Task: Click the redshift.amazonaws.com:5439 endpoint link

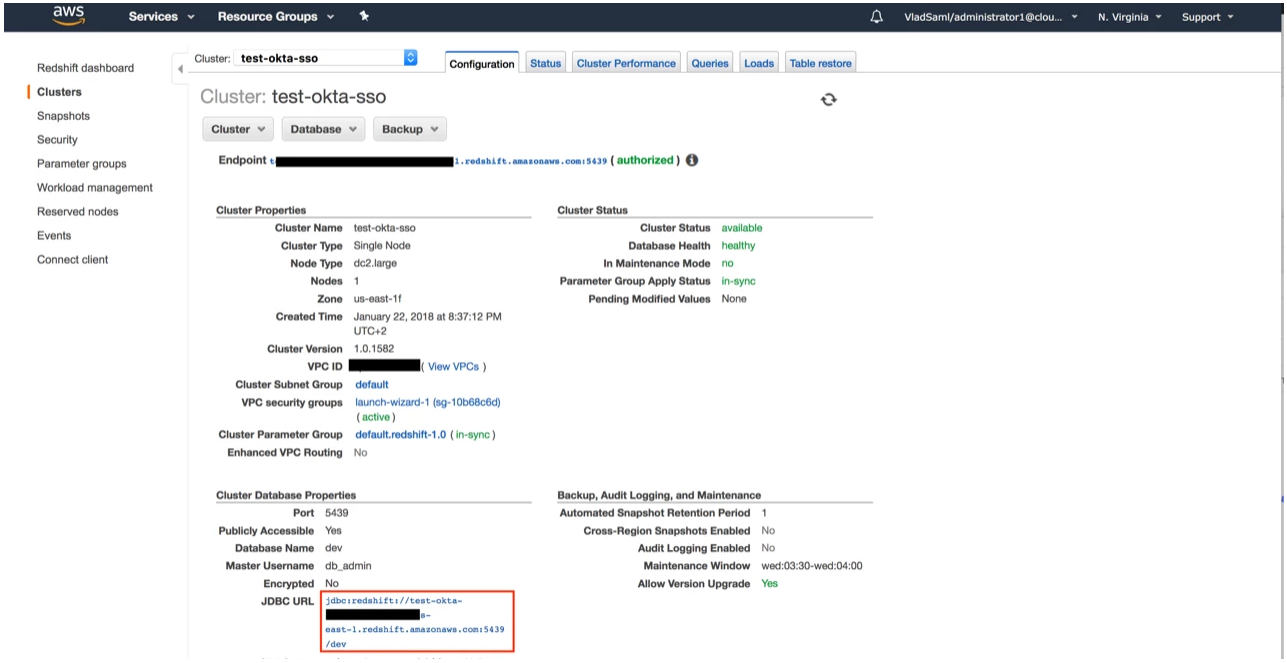Action: (531, 161)
